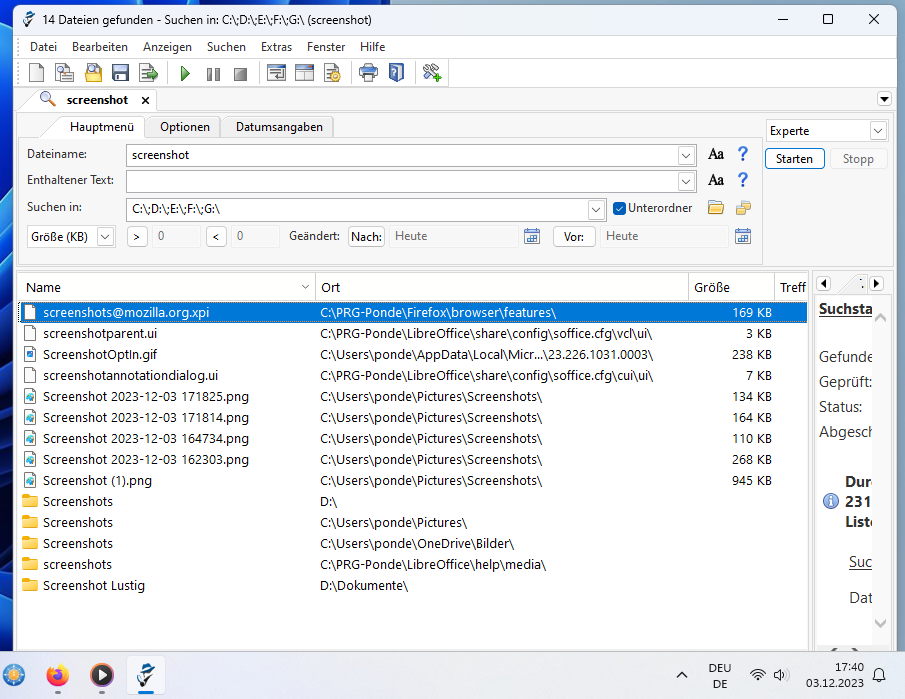
Task: Open the Experte mode dropdown
Action: pyautogui.click(x=878, y=130)
